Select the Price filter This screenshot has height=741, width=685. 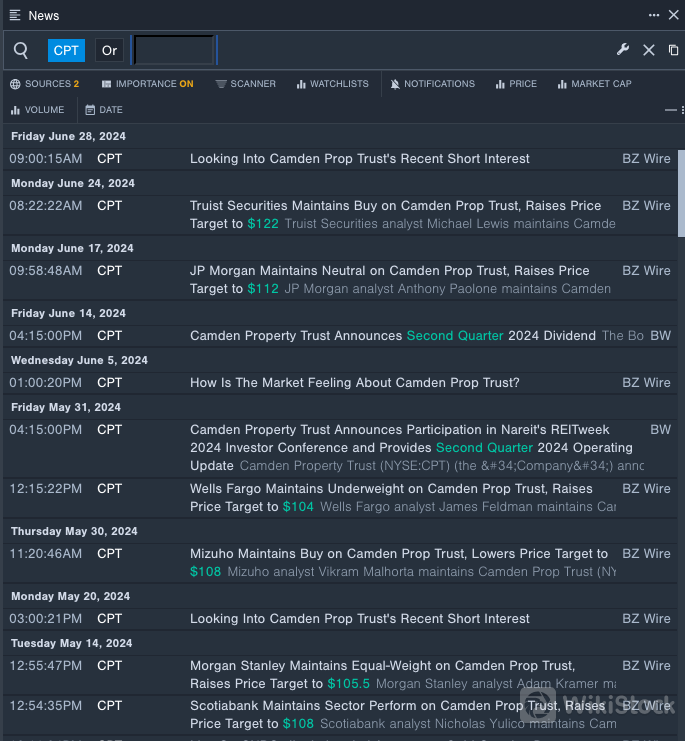coord(516,84)
